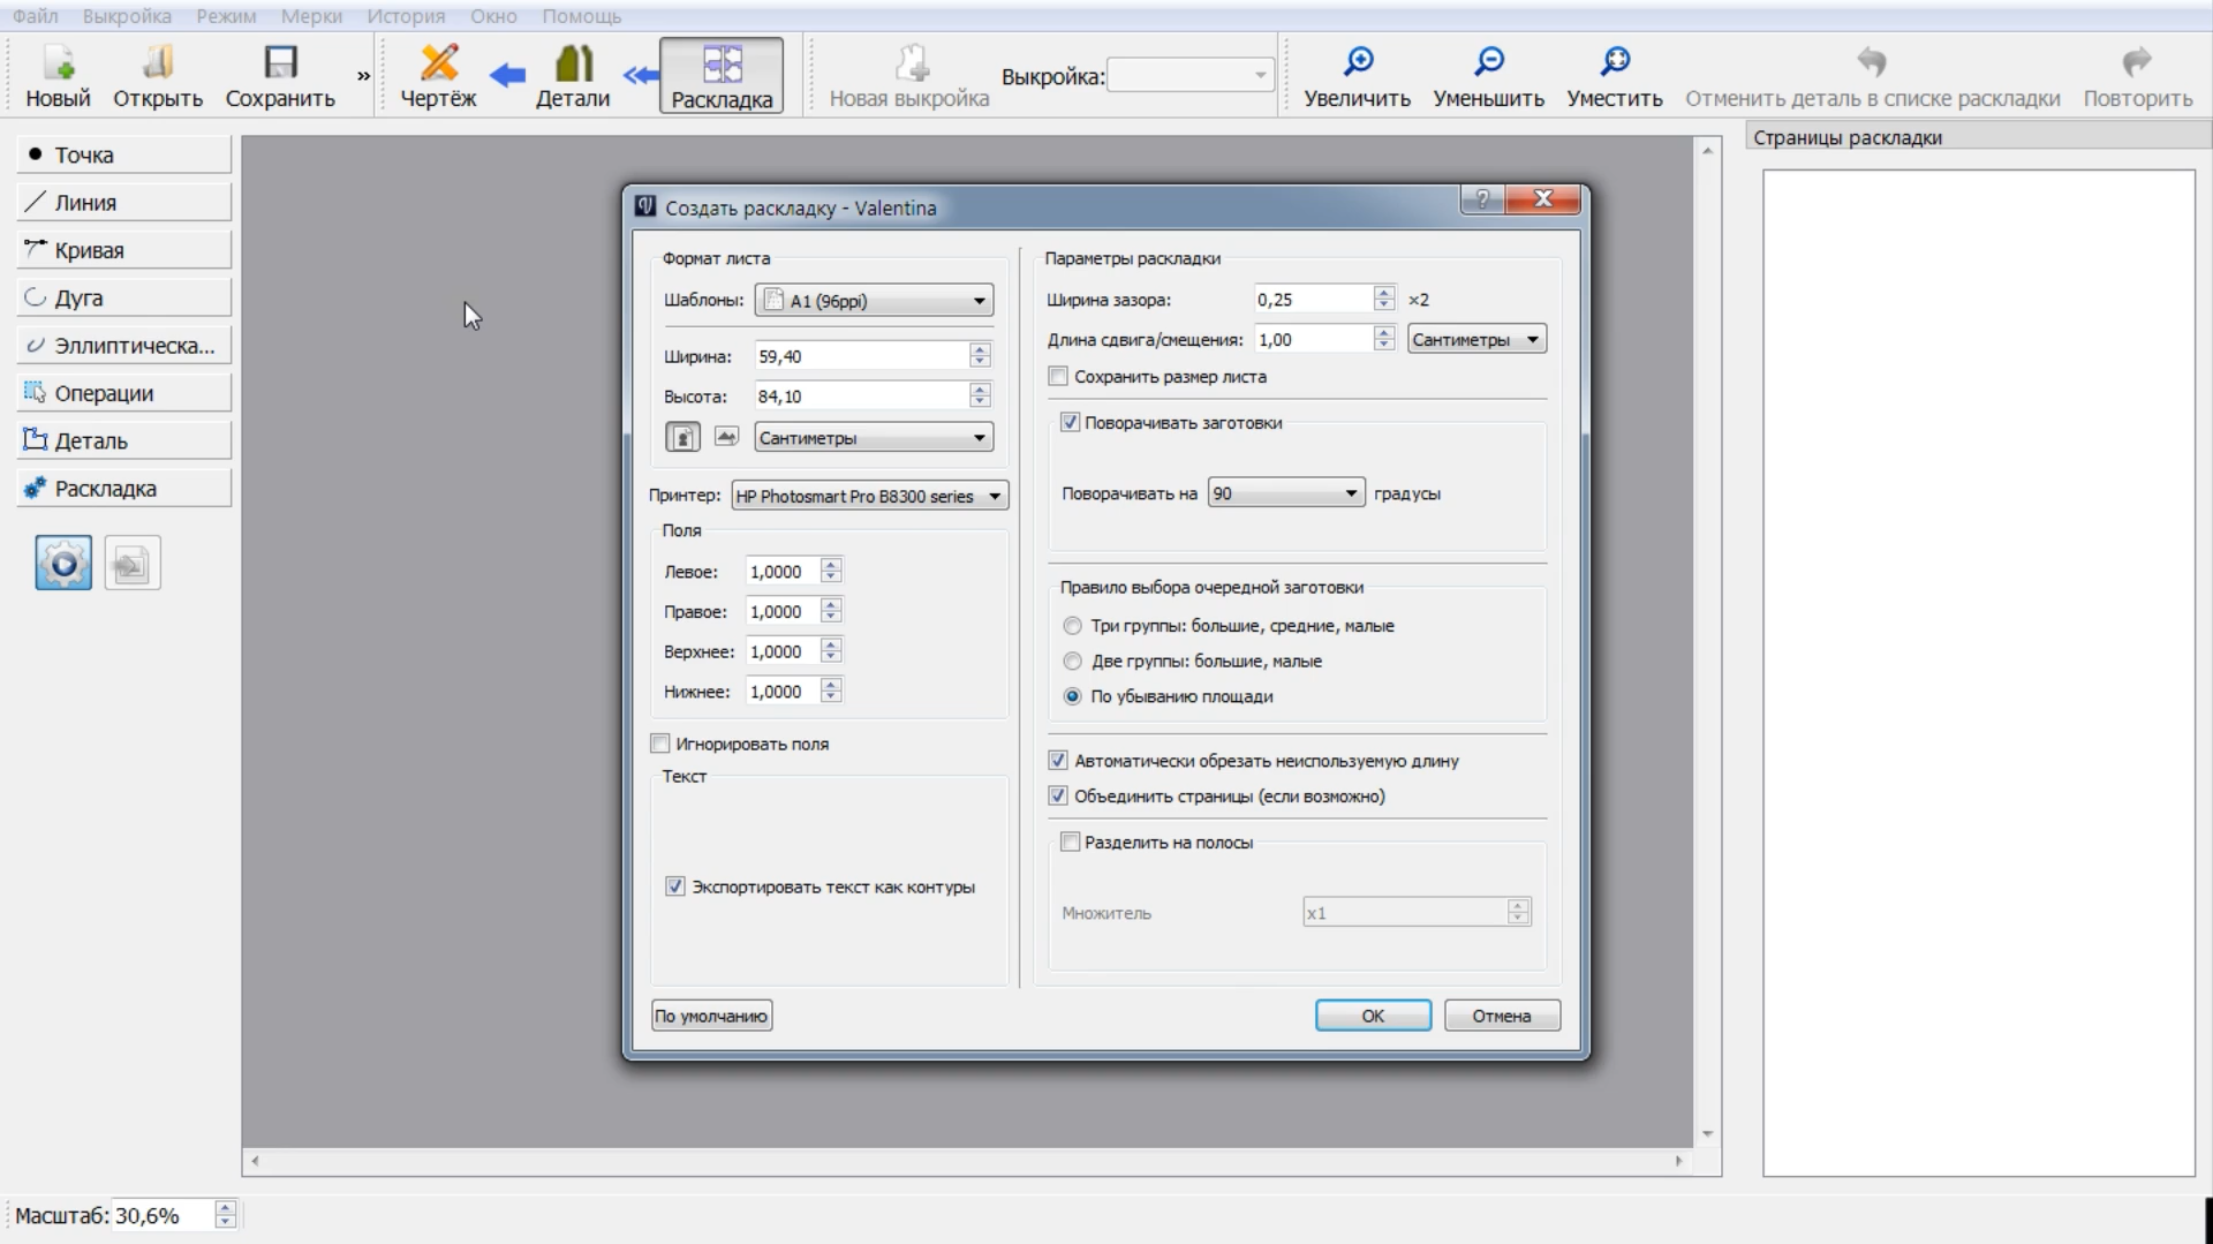Click the Уменьшить zoom out icon
The width and height of the screenshot is (2213, 1244).
[1488, 76]
